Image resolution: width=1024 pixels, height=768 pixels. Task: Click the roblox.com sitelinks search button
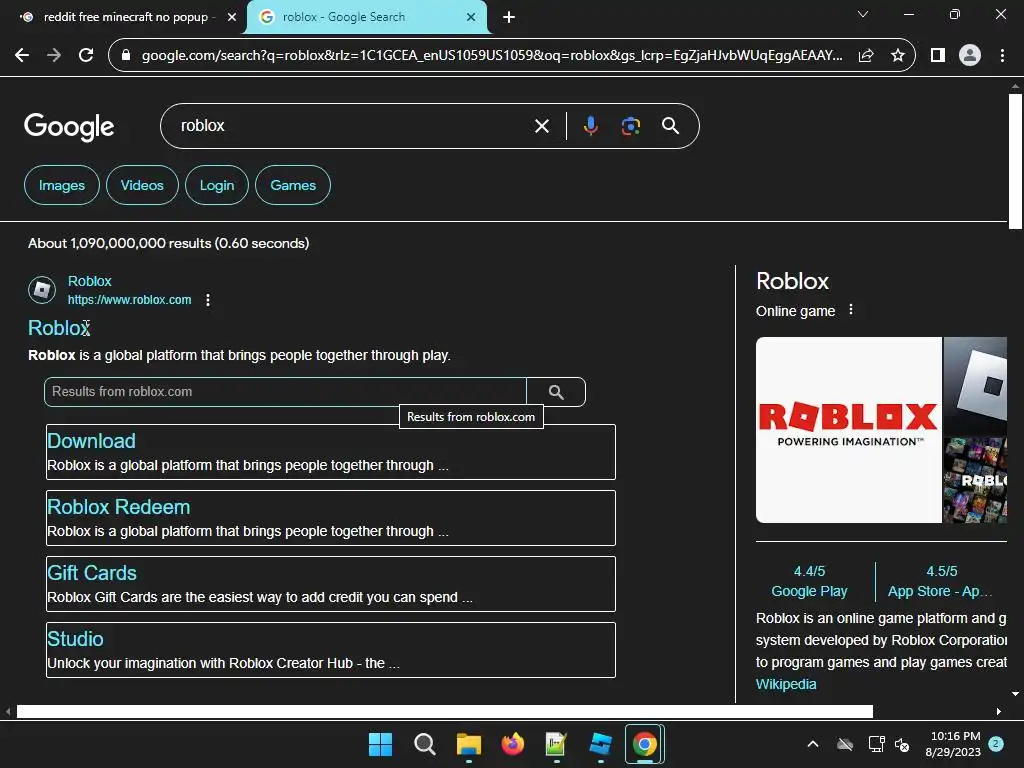click(556, 392)
